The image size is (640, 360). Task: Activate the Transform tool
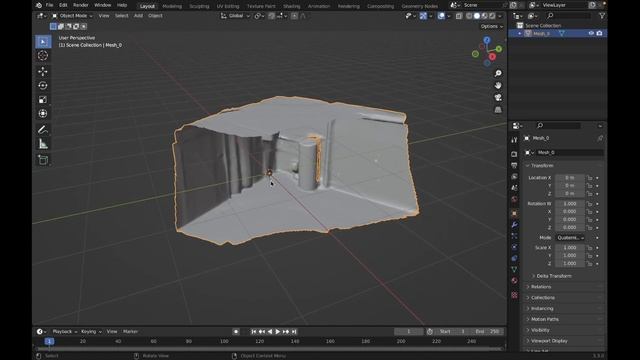tap(43, 113)
